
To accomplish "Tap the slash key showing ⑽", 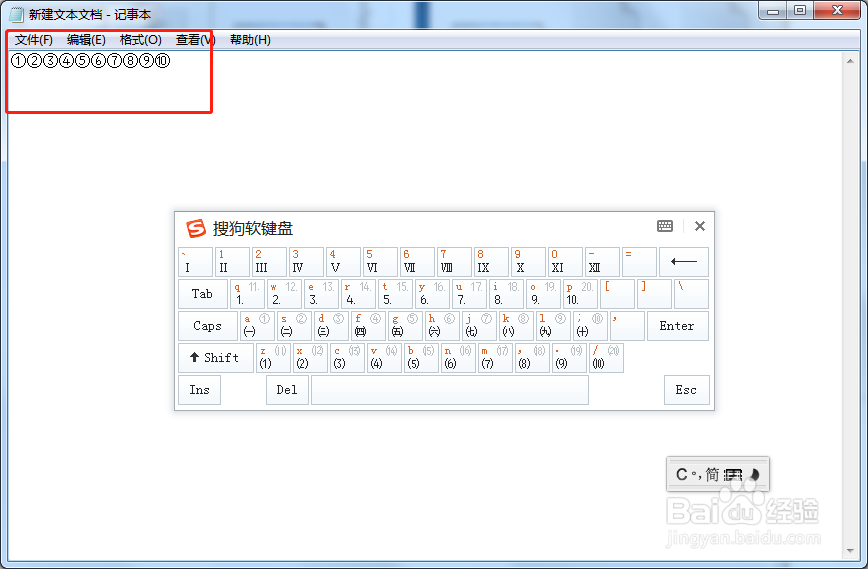I will [607, 358].
